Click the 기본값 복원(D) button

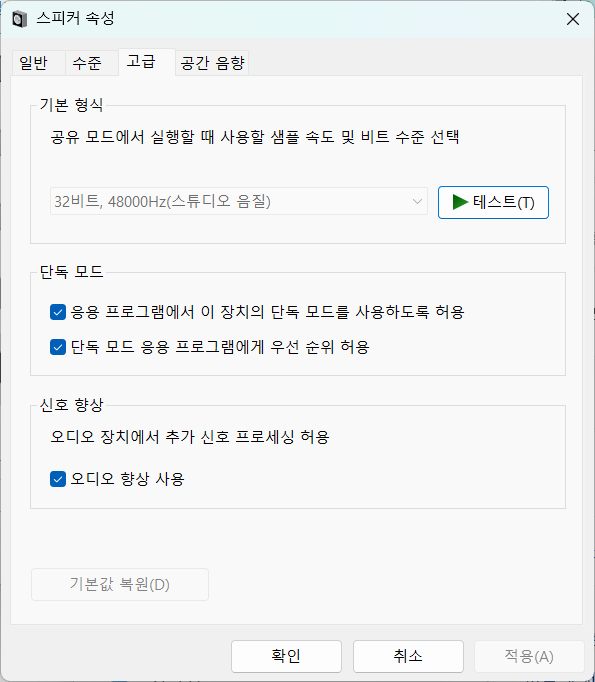[x=120, y=584]
